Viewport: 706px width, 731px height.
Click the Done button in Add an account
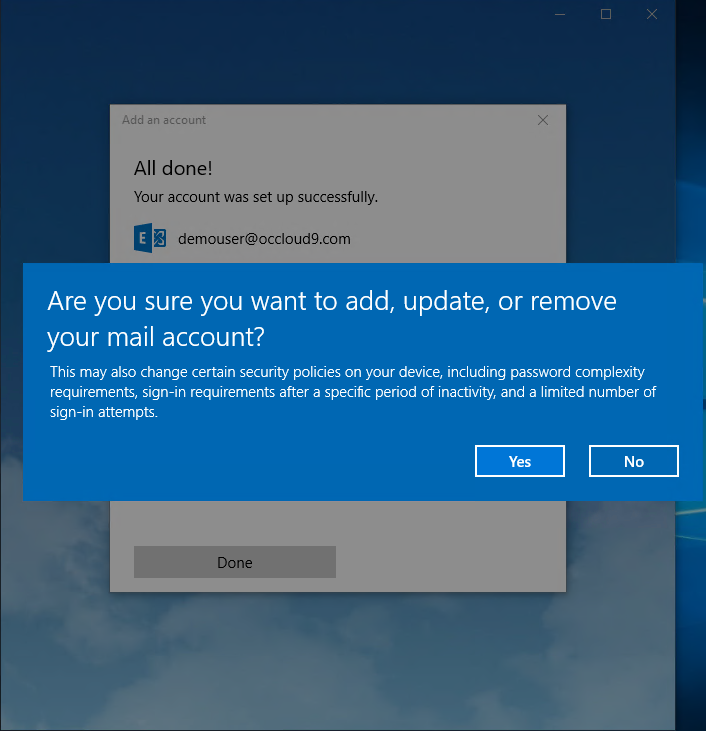coord(235,562)
